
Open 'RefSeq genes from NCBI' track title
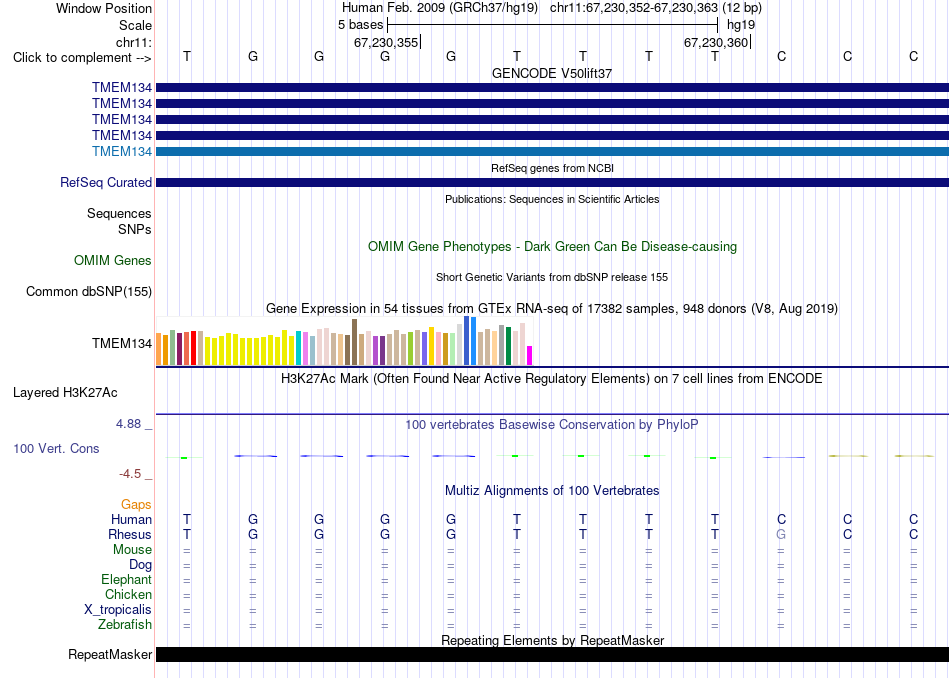(552, 168)
